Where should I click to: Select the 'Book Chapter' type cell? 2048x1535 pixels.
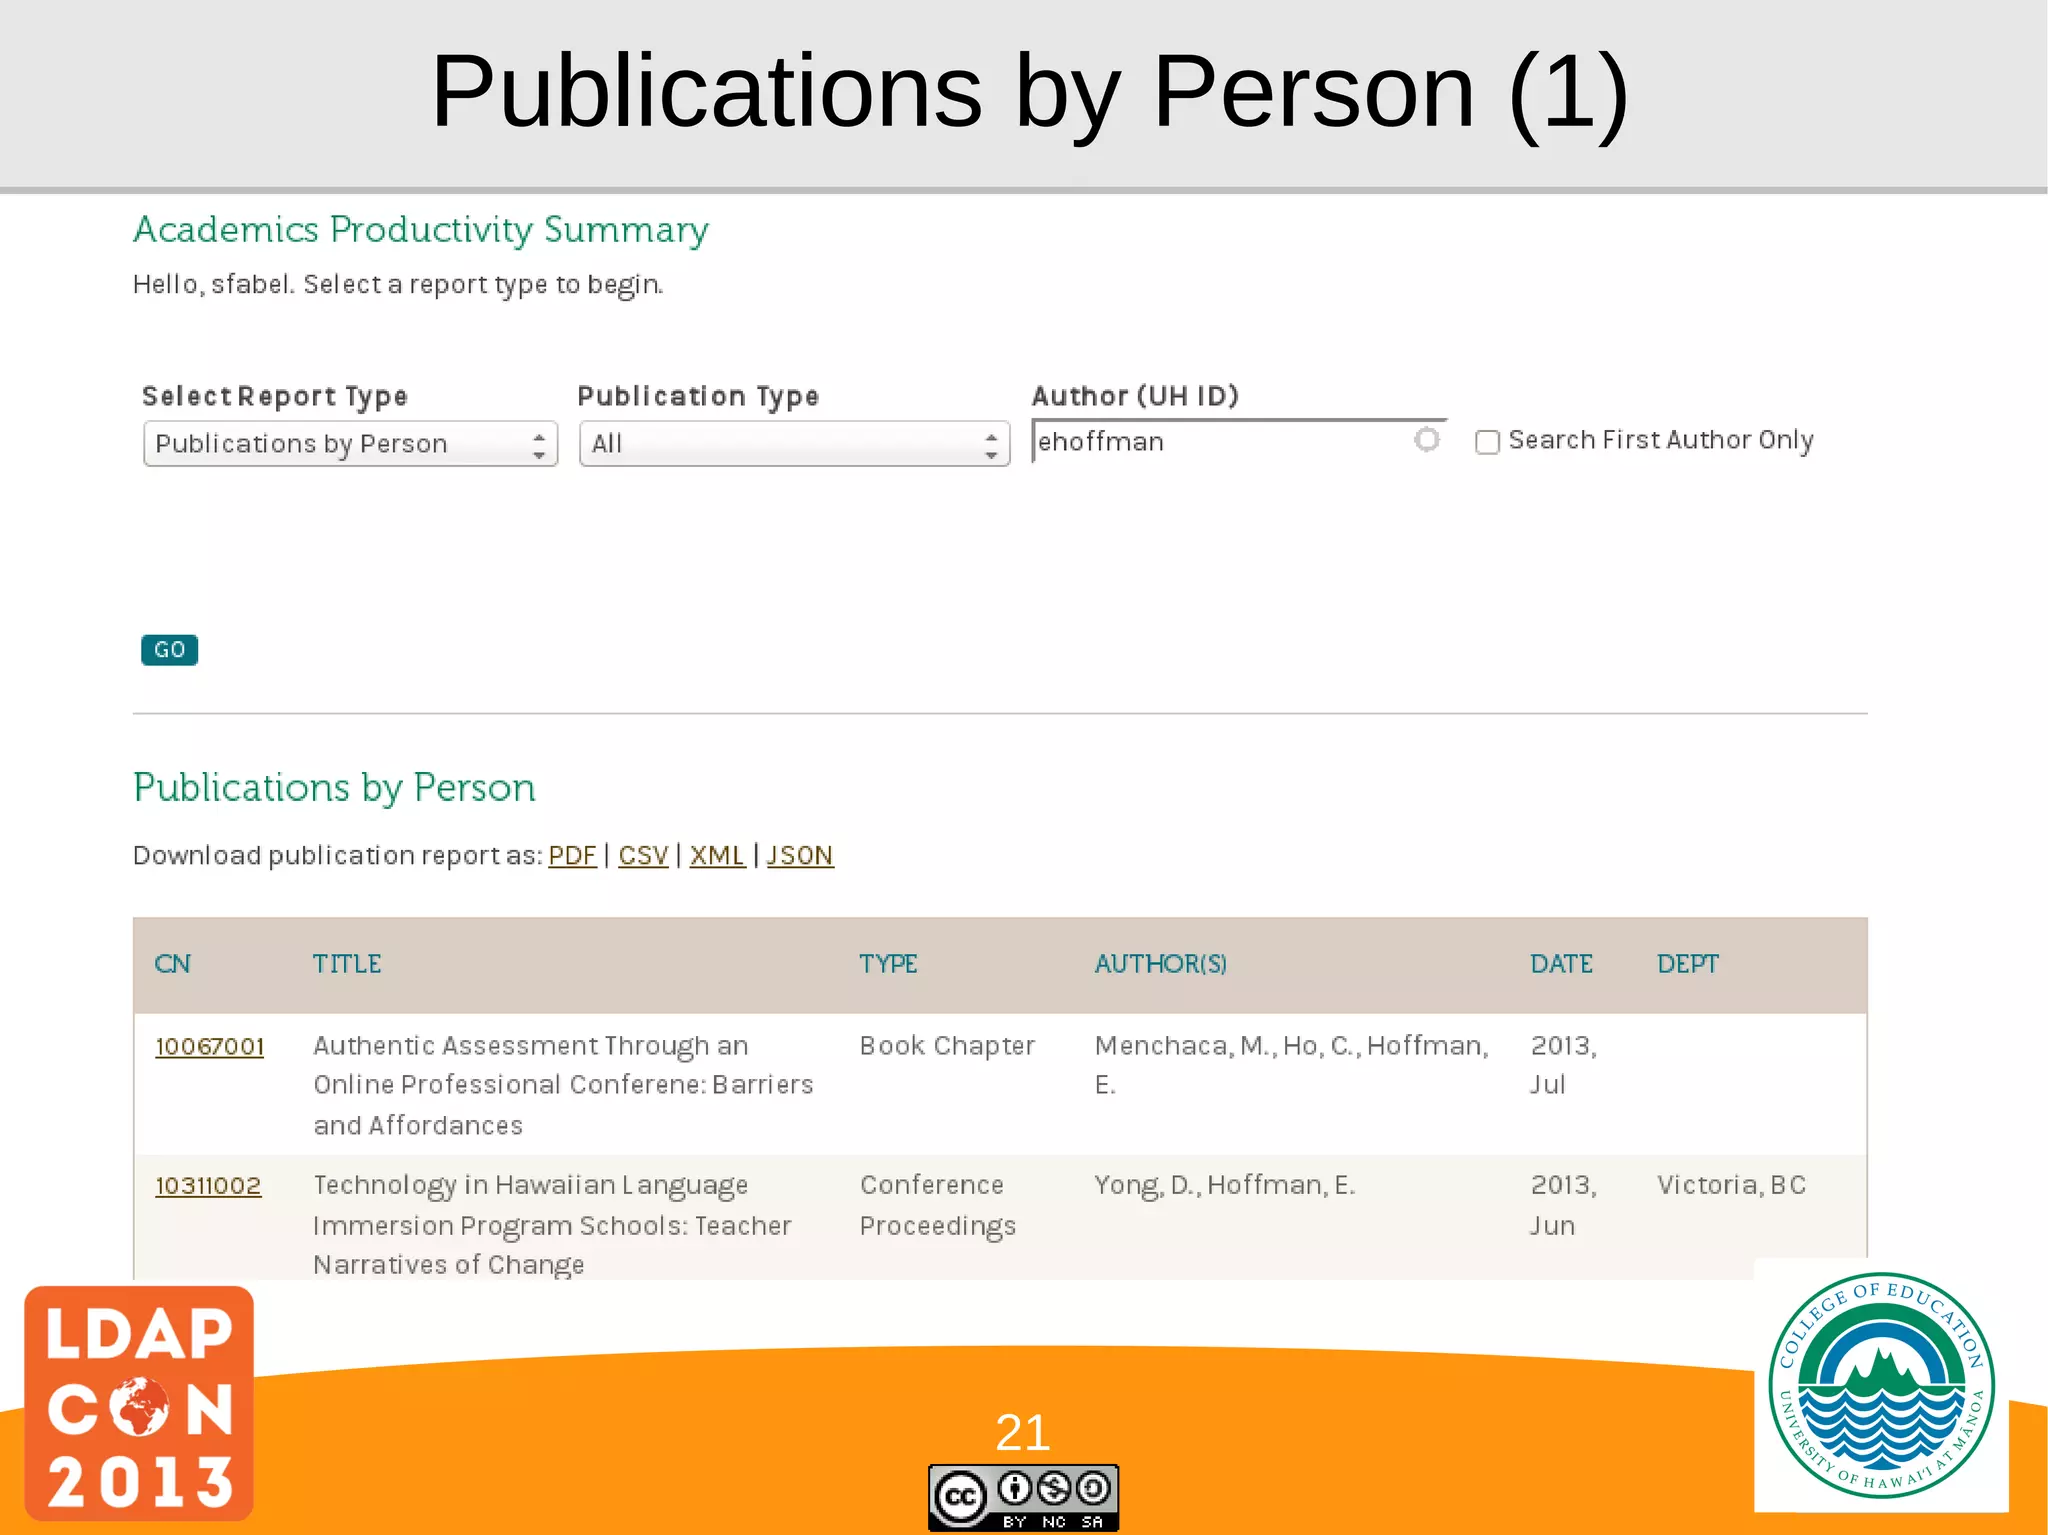pos(947,1045)
